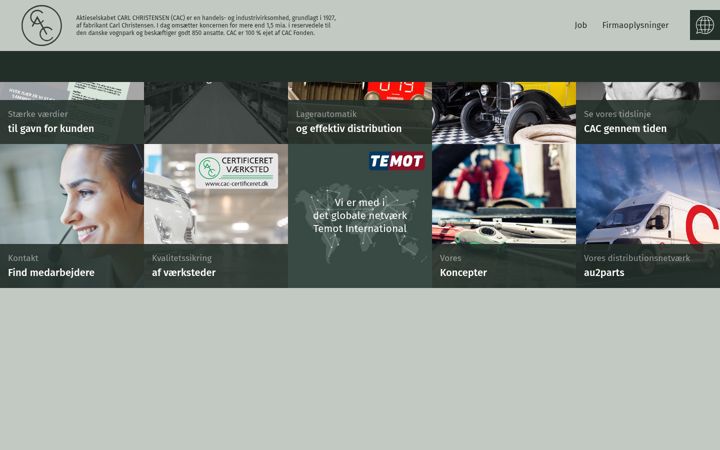Click the world map network graphic
The width and height of the screenshot is (720, 450).
360,223
